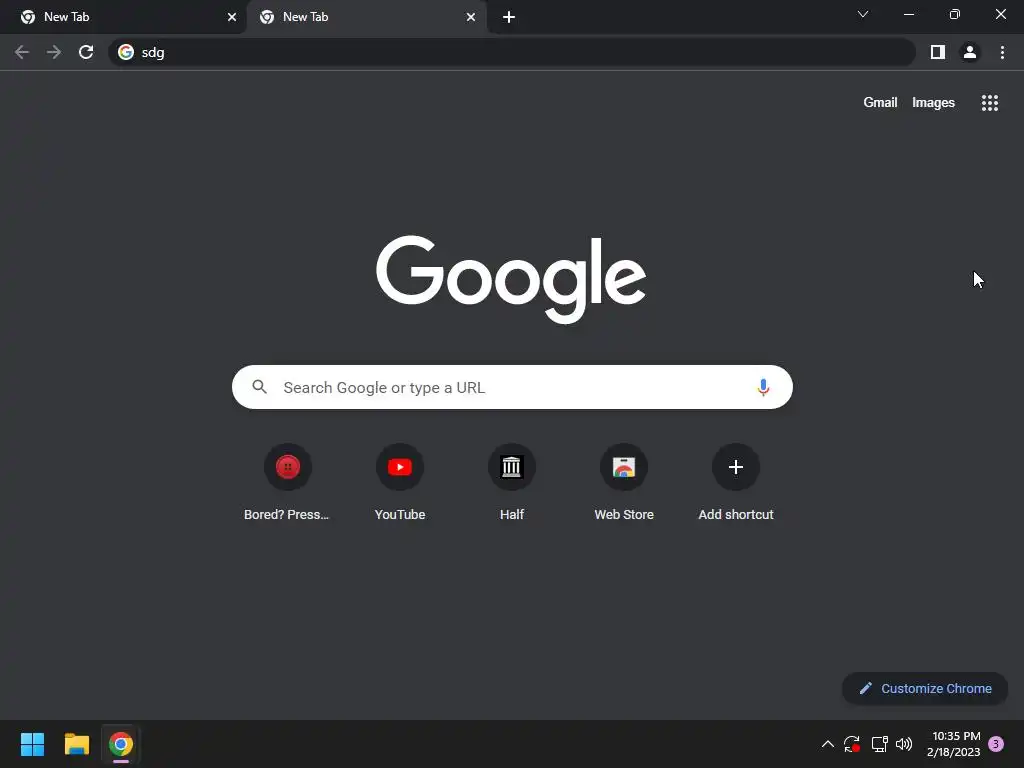Open the YouTube shortcut

pyautogui.click(x=400, y=483)
